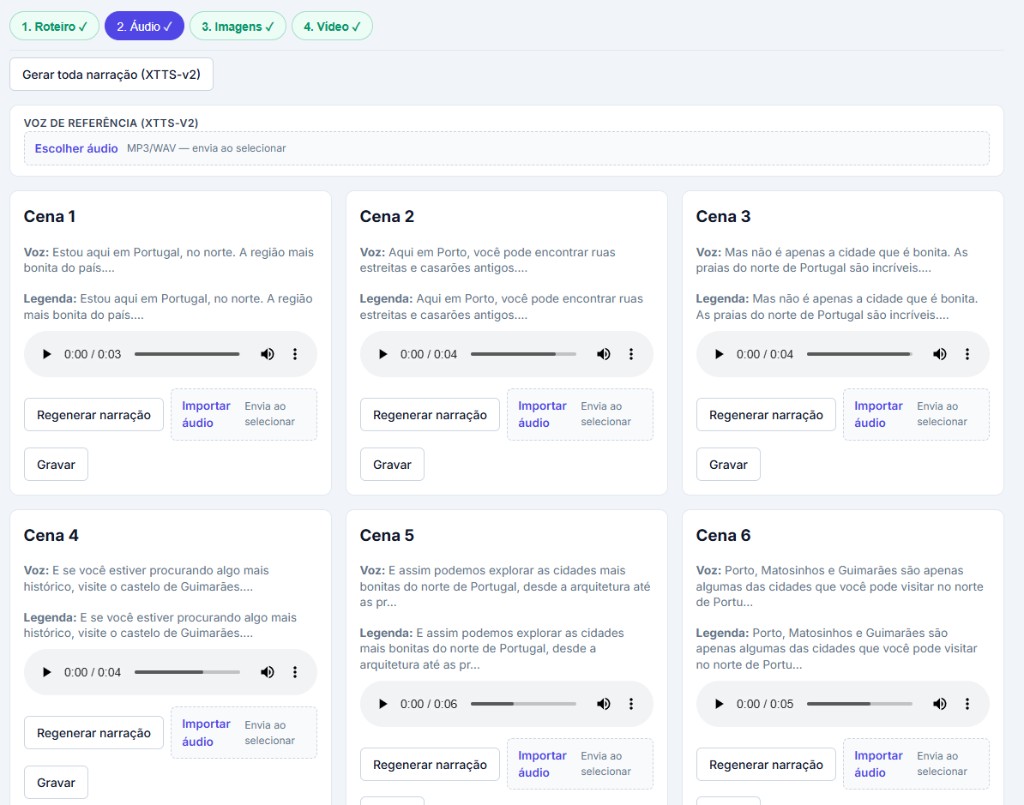The image size is (1024, 805).
Task: Open more options on Cena 3 player
Action: [967, 354]
